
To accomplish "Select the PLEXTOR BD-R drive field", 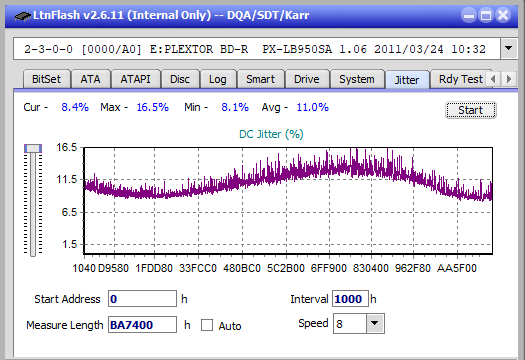I will coord(257,49).
